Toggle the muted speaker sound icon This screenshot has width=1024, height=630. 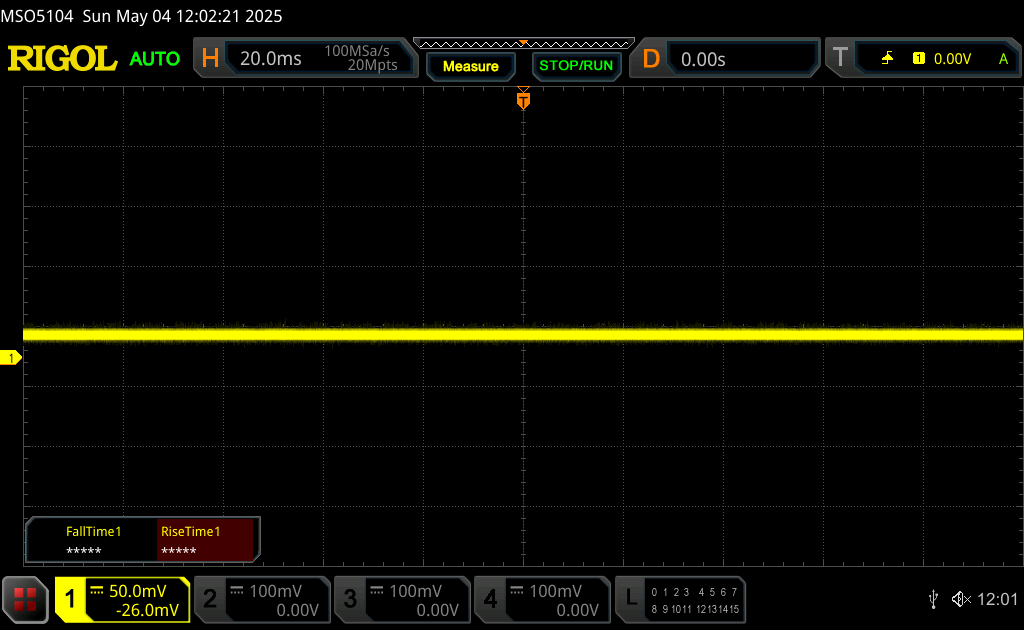pyautogui.click(x=961, y=599)
